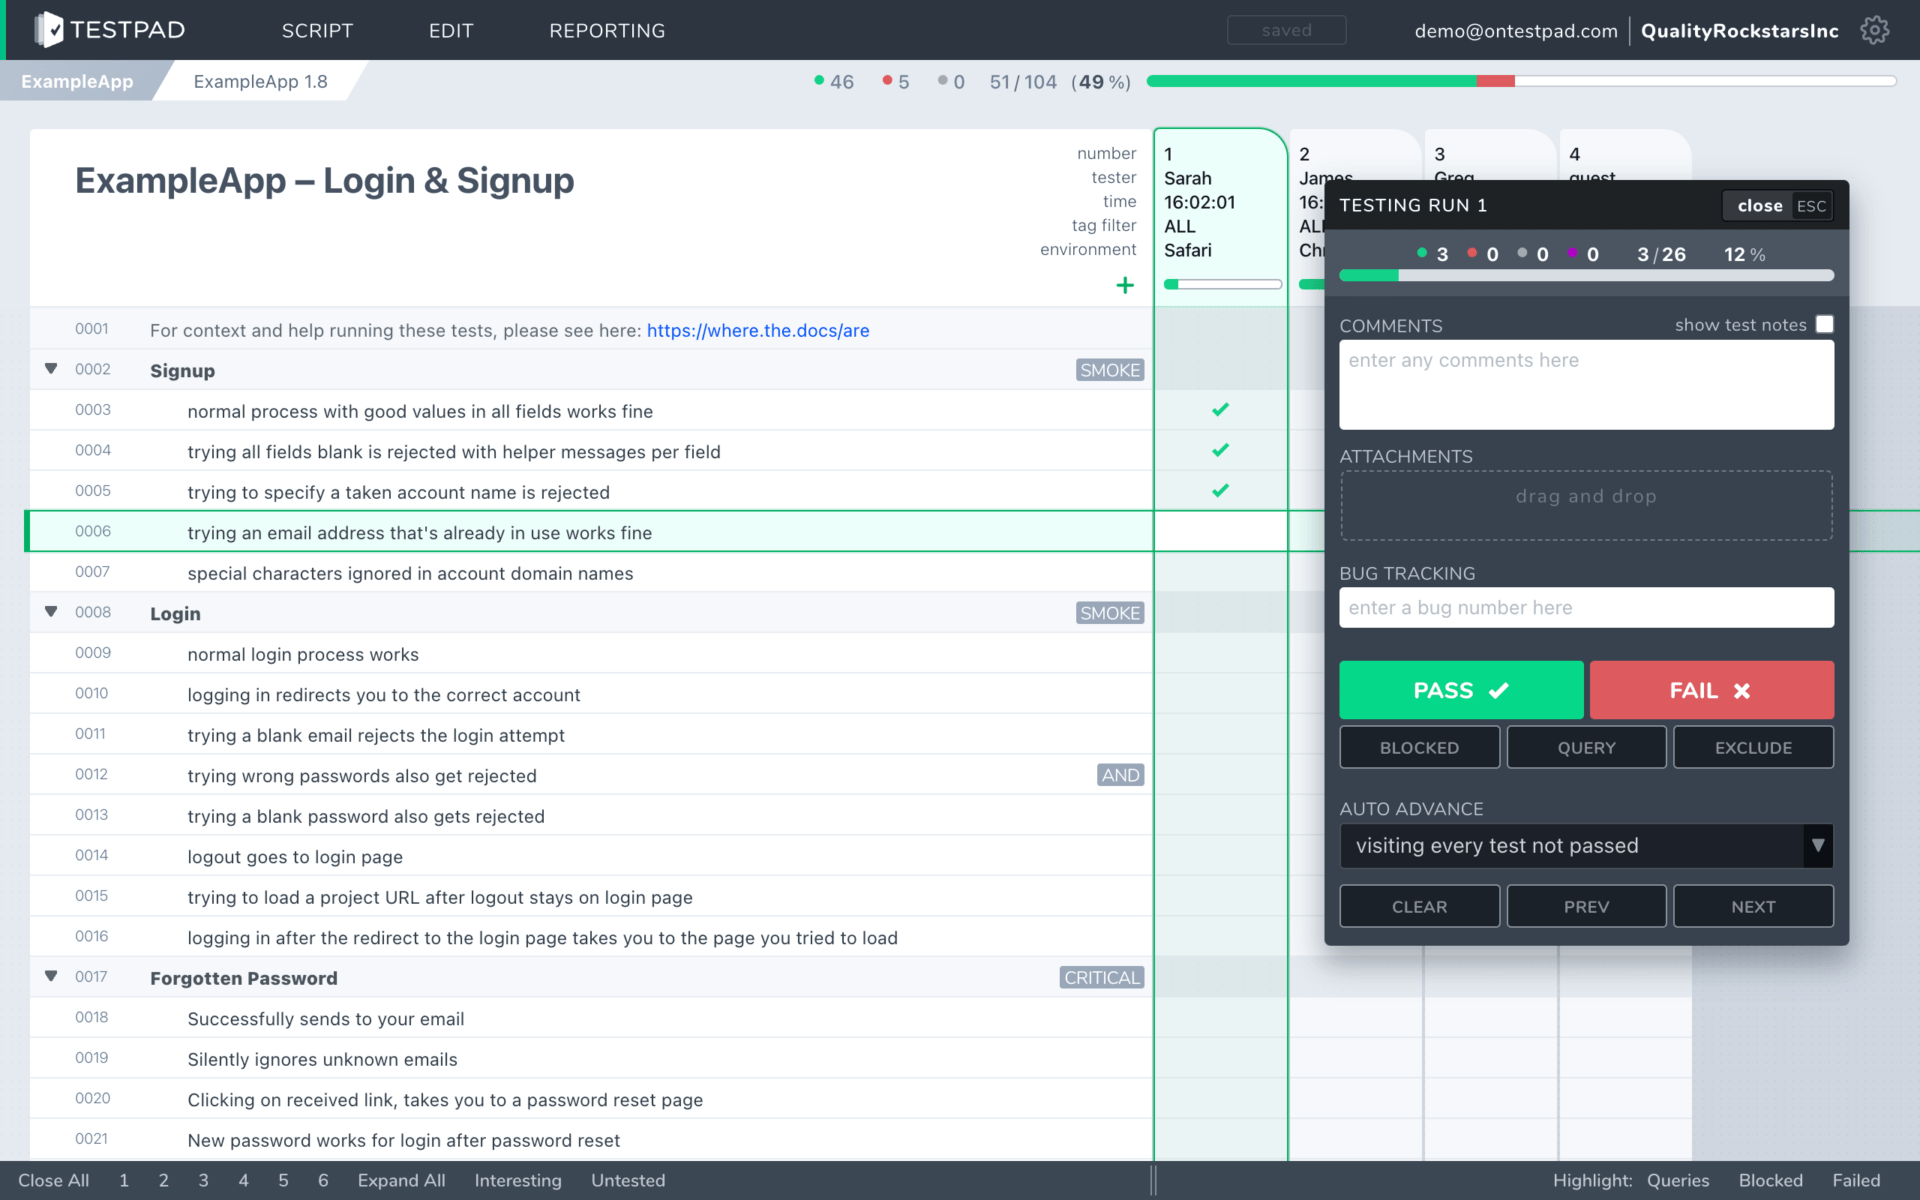Click the green passed-count dot showing 46
The image size is (1920, 1200).
pyautogui.click(x=818, y=81)
